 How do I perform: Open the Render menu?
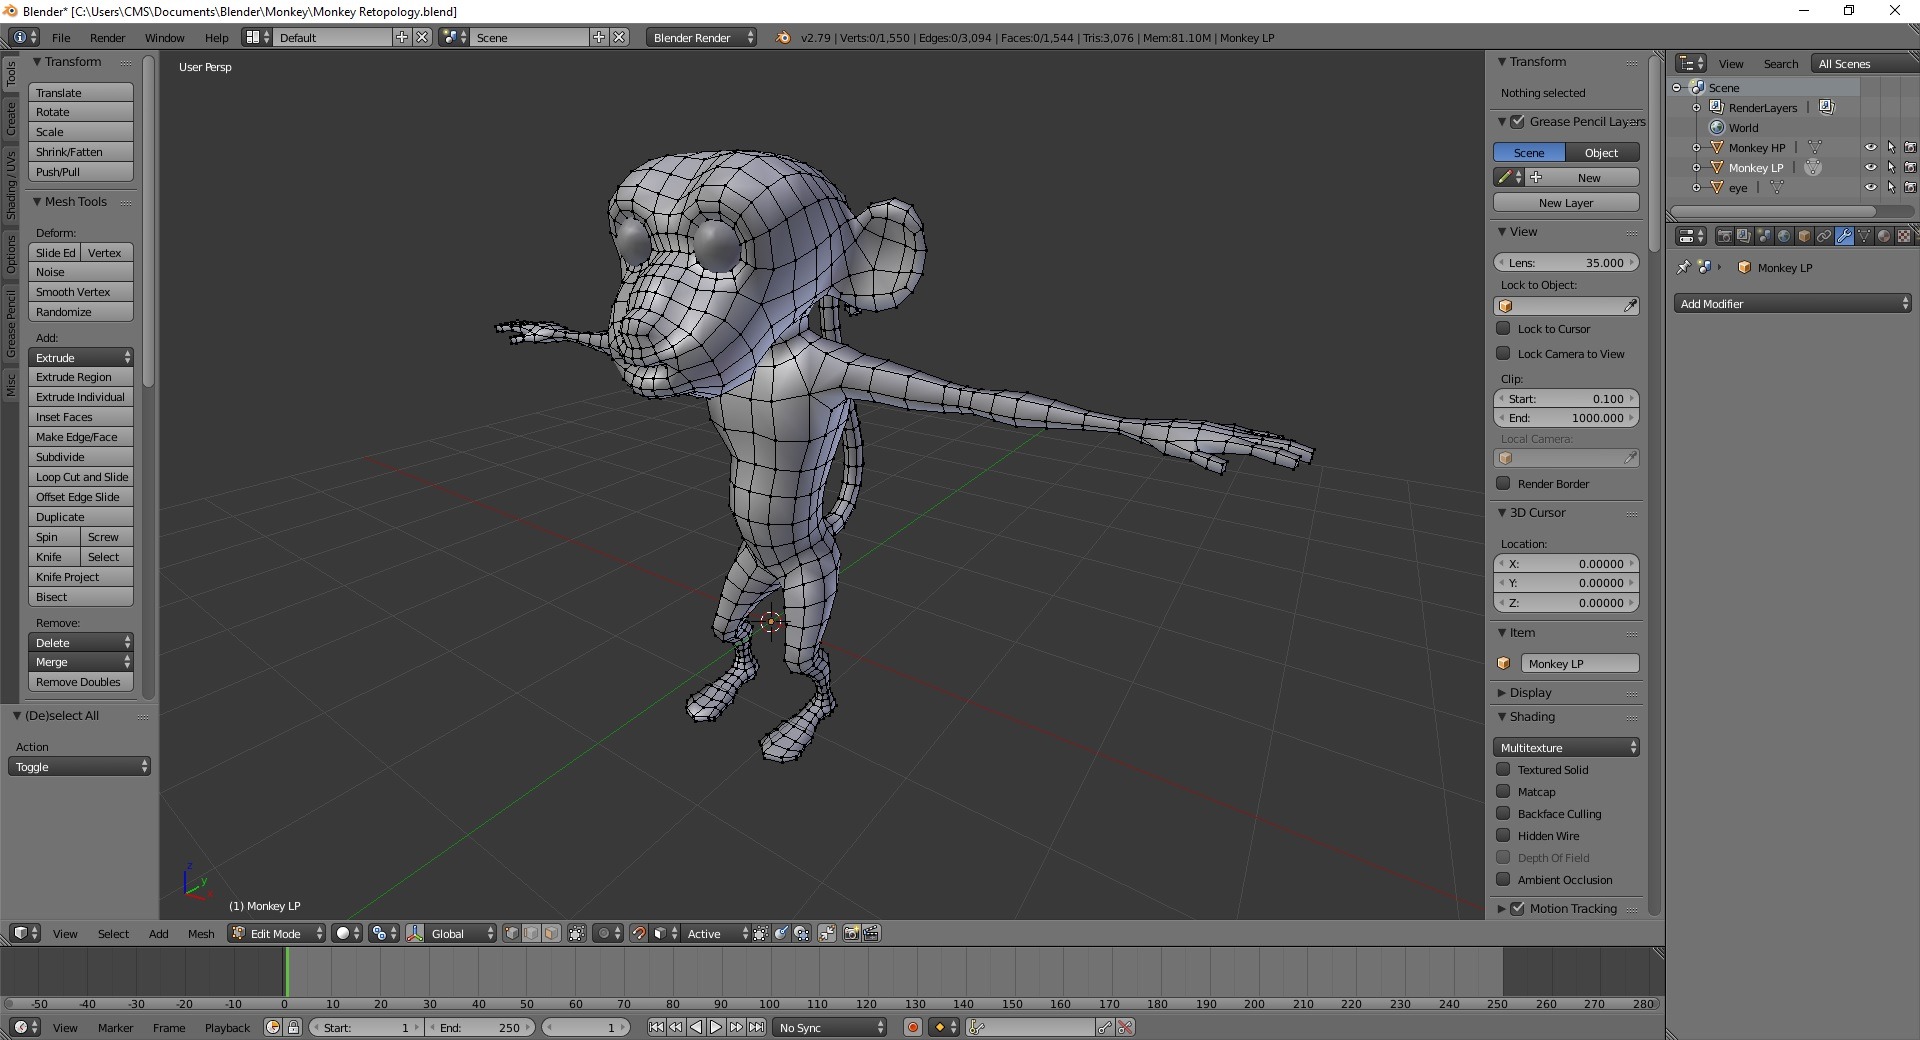click(x=107, y=37)
